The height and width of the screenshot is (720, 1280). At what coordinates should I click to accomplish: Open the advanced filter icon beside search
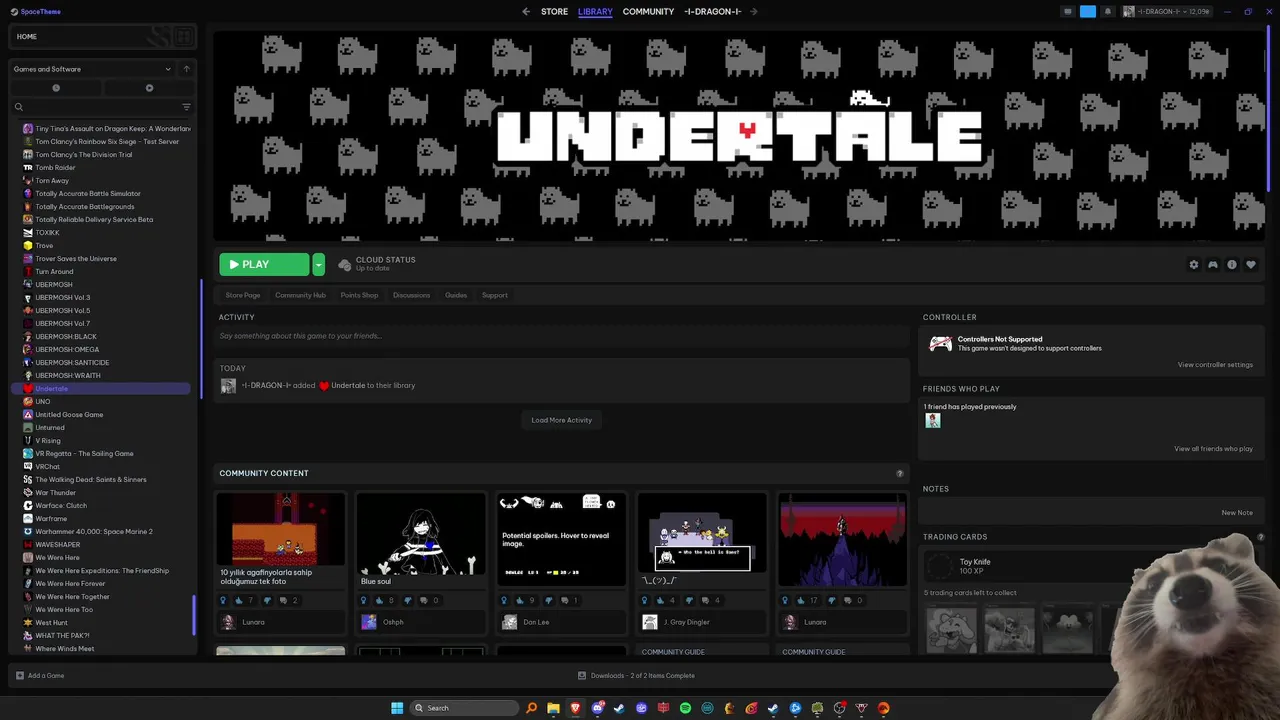186,107
